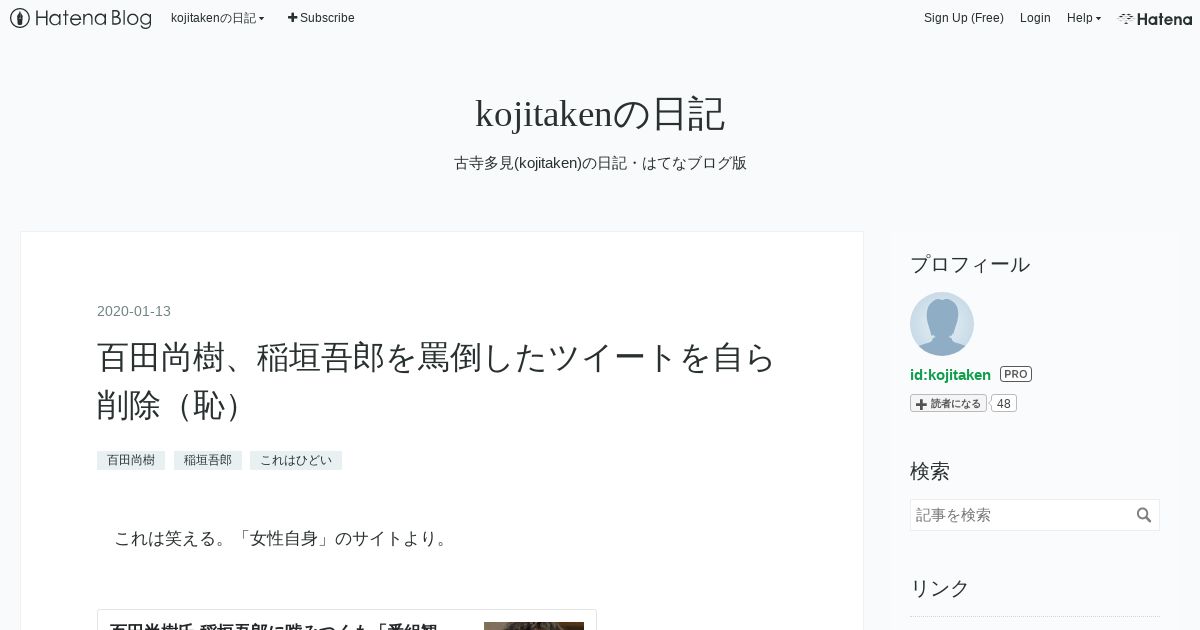Focus the 記事を検索 search field
1200x630 pixels.
[x=1021, y=515]
